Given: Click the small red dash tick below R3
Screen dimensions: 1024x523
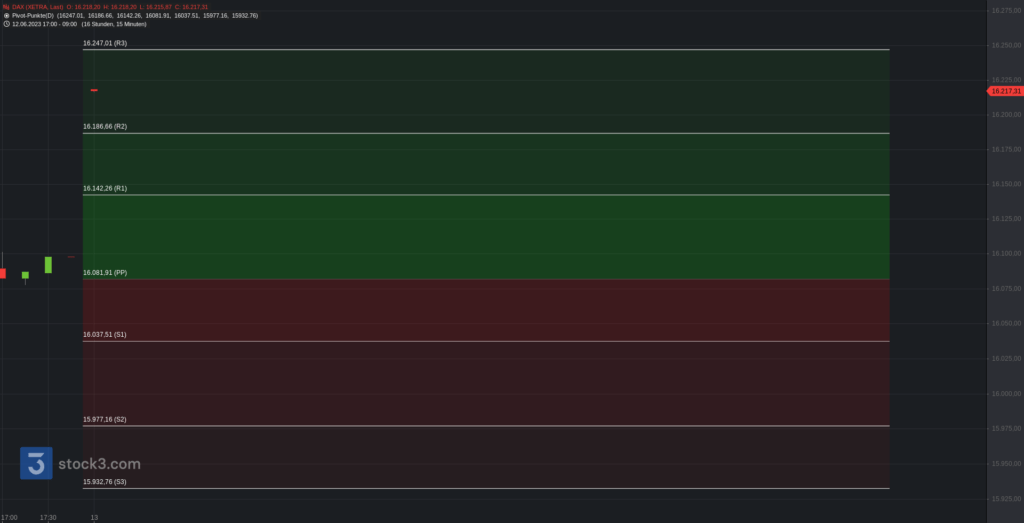Looking at the screenshot, I should pyautogui.click(x=94, y=90).
